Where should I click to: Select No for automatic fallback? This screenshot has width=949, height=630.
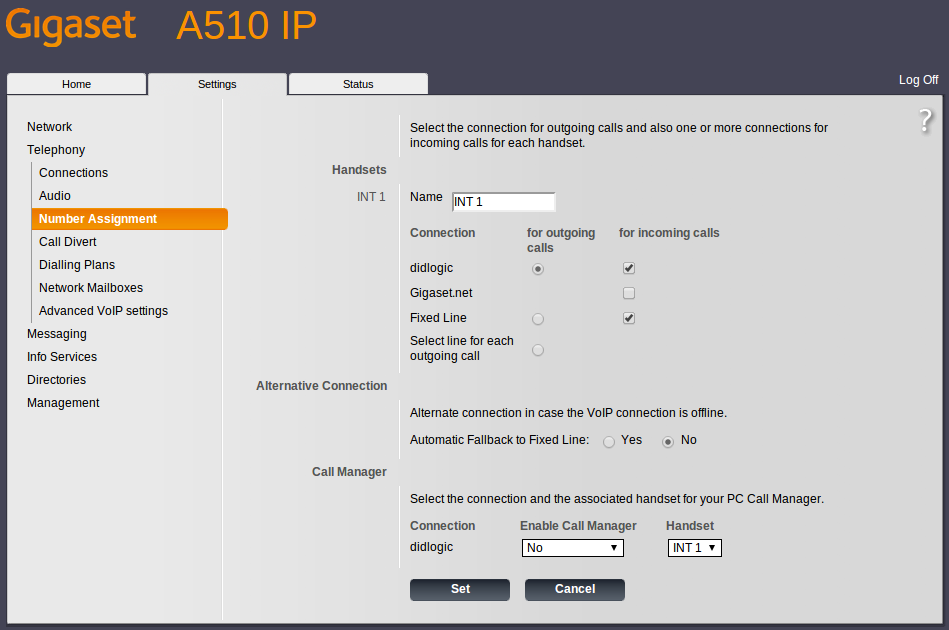click(x=668, y=441)
